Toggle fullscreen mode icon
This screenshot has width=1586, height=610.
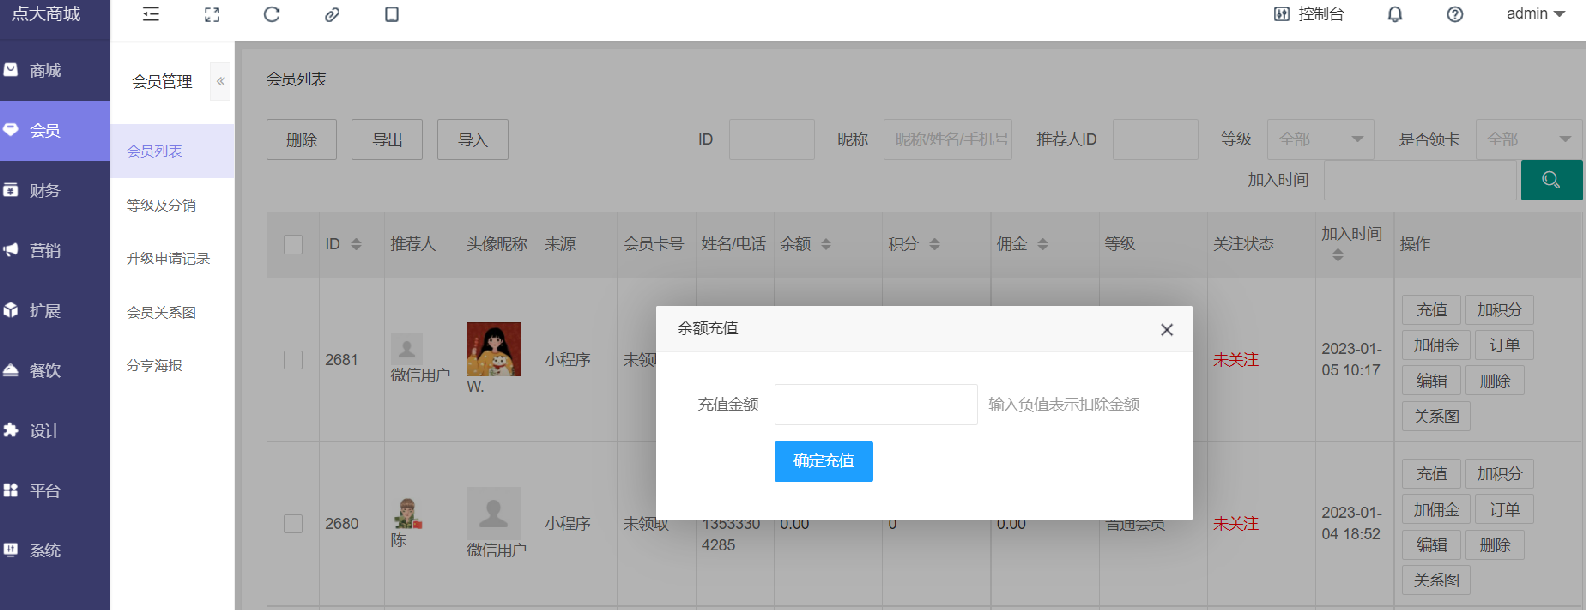[212, 14]
